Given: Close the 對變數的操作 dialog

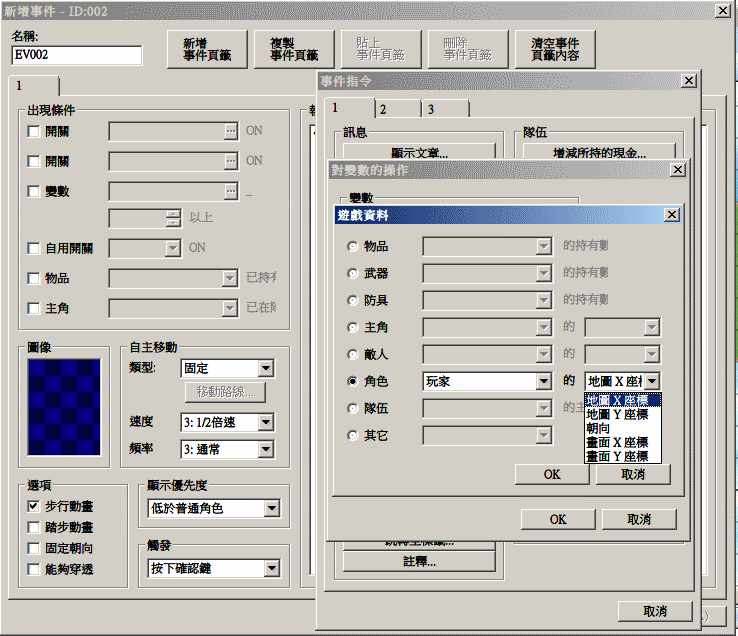Looking at the screenshot, I should point(677,169).
